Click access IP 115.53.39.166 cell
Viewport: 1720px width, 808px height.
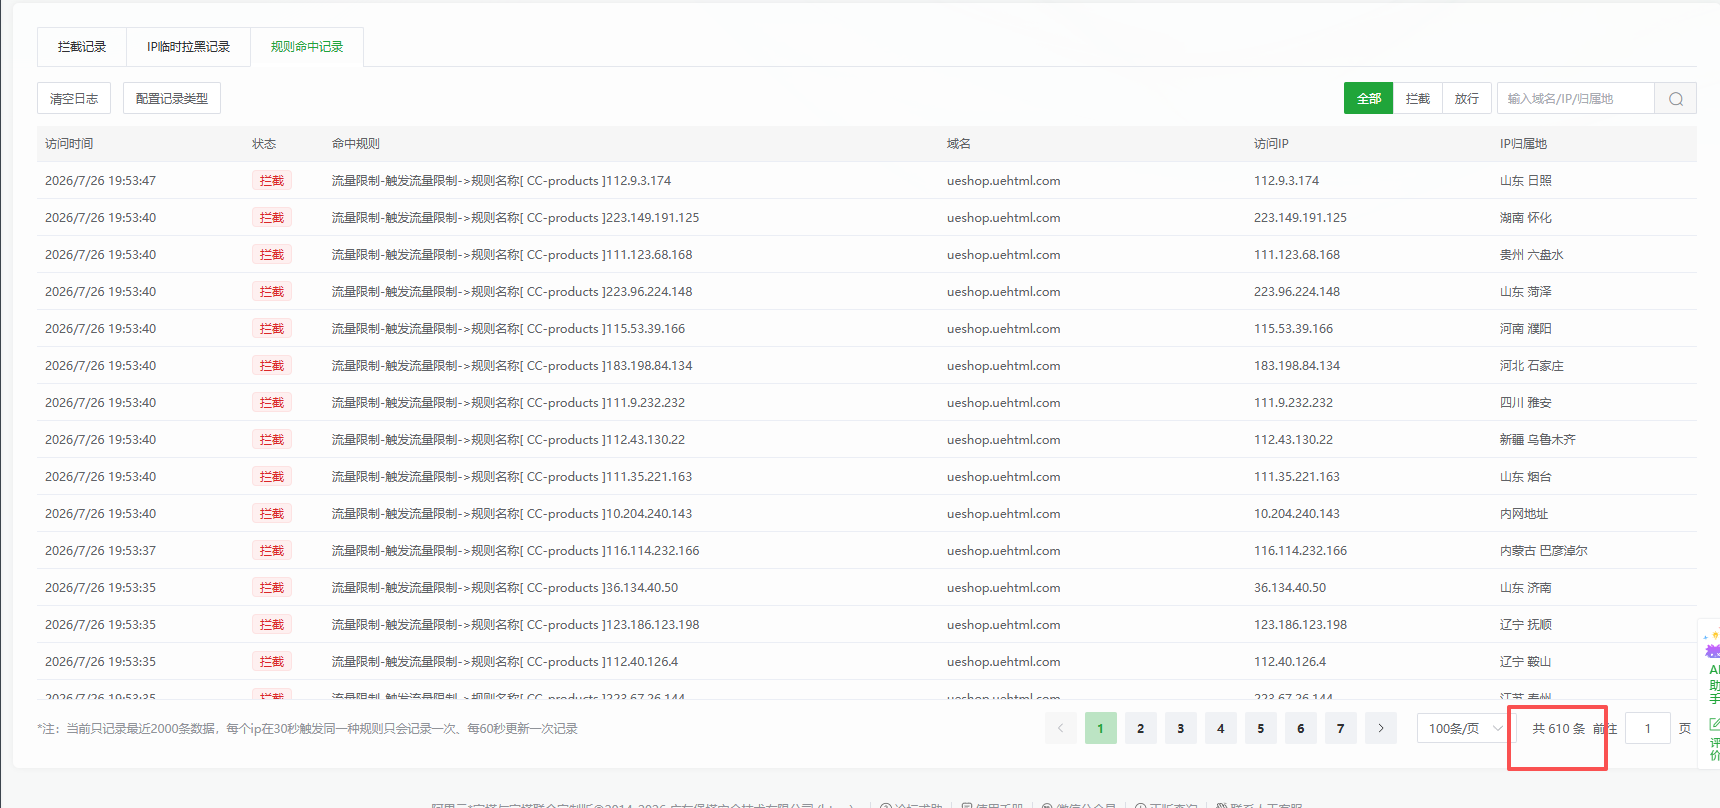pyautogui.click(x=1293, y=329)
